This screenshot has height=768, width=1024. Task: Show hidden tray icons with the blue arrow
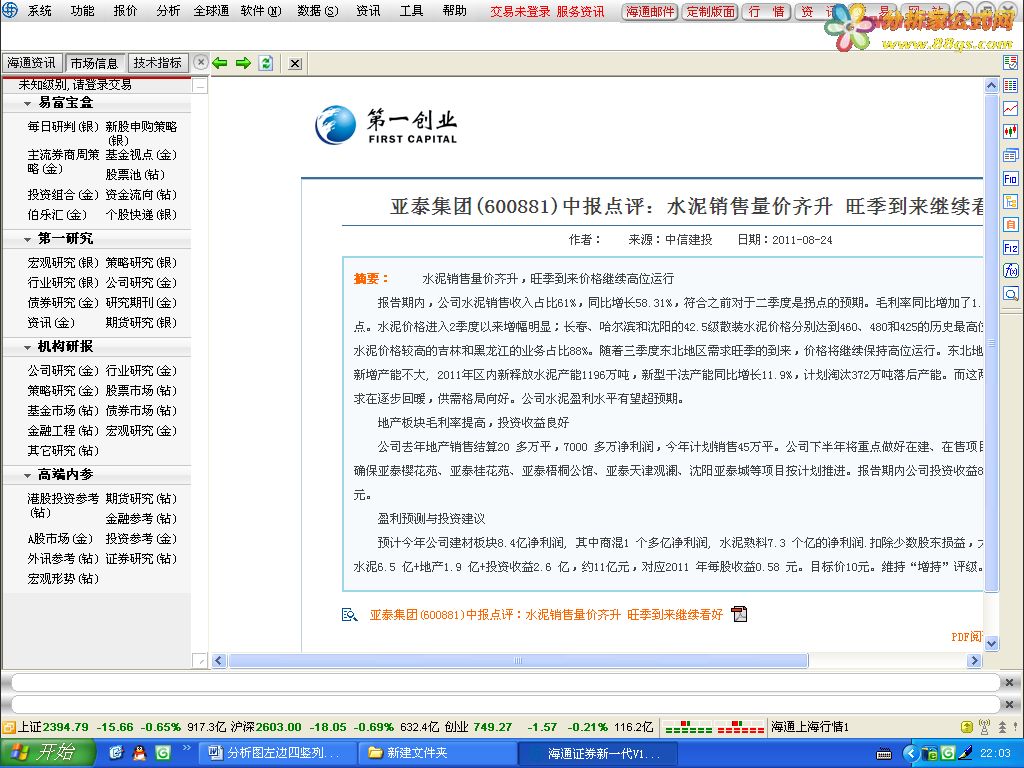[x=911, y=753]
